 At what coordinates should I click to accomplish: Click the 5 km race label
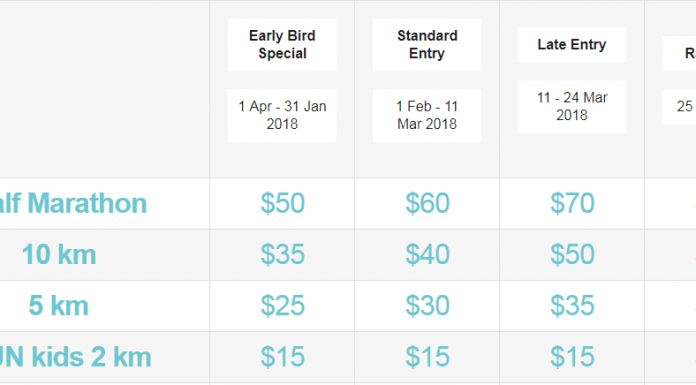59,306
